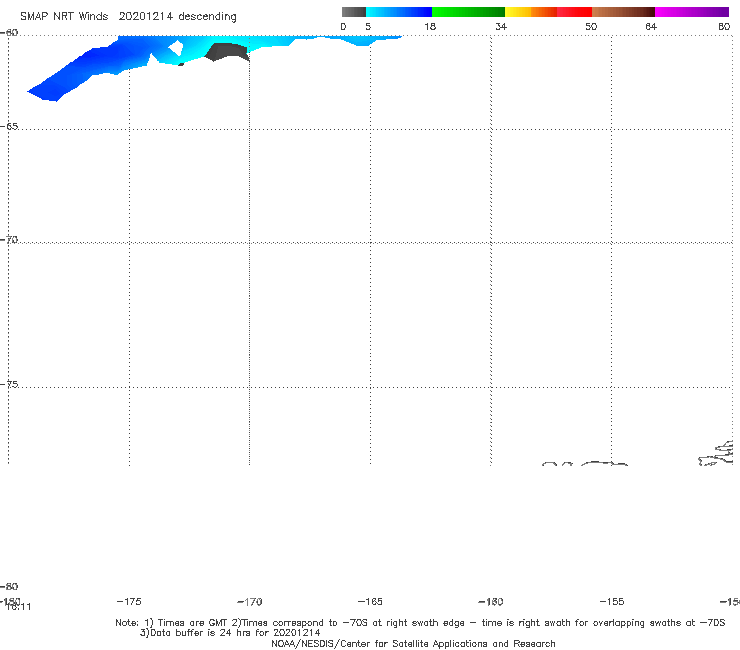Click the word "descending" in the title
Screen dimensions: 740x650
coord(207,17)
